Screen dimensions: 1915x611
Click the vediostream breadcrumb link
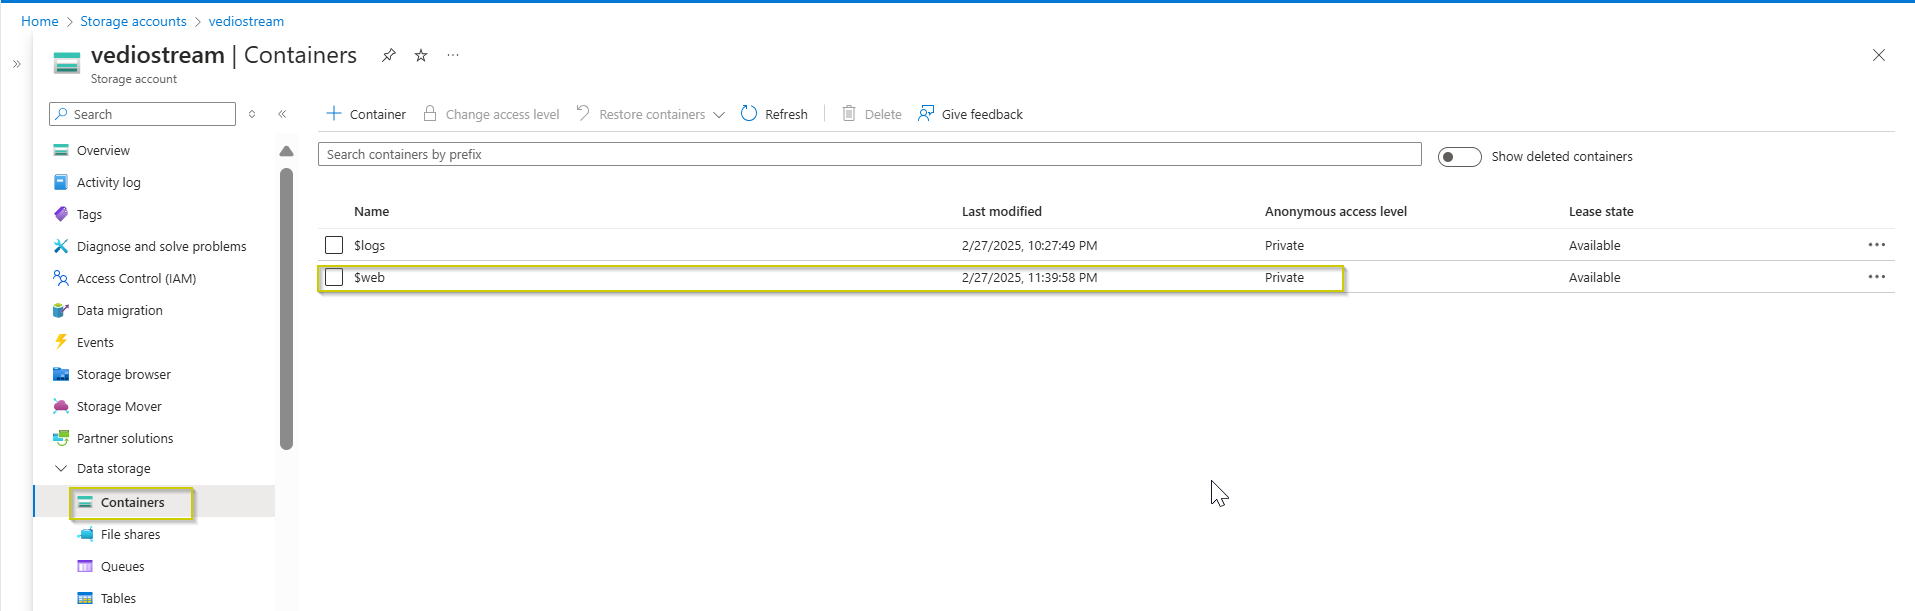point(246,21)
